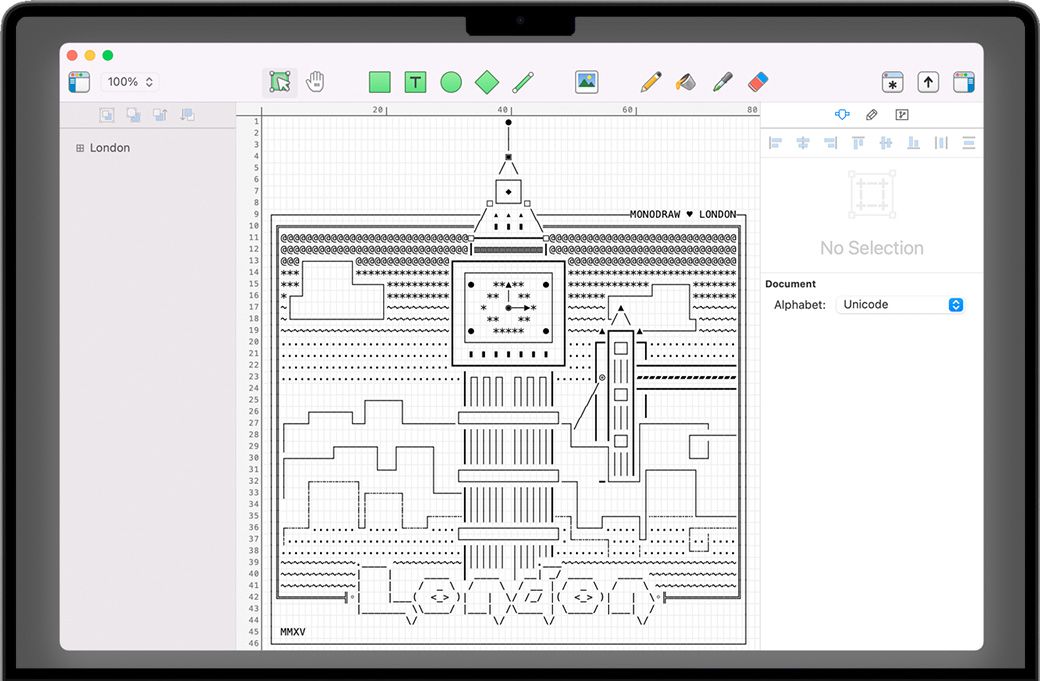Toggle the right inspector panel
This screenshot has width=1040, height=681.
(964, 82)
